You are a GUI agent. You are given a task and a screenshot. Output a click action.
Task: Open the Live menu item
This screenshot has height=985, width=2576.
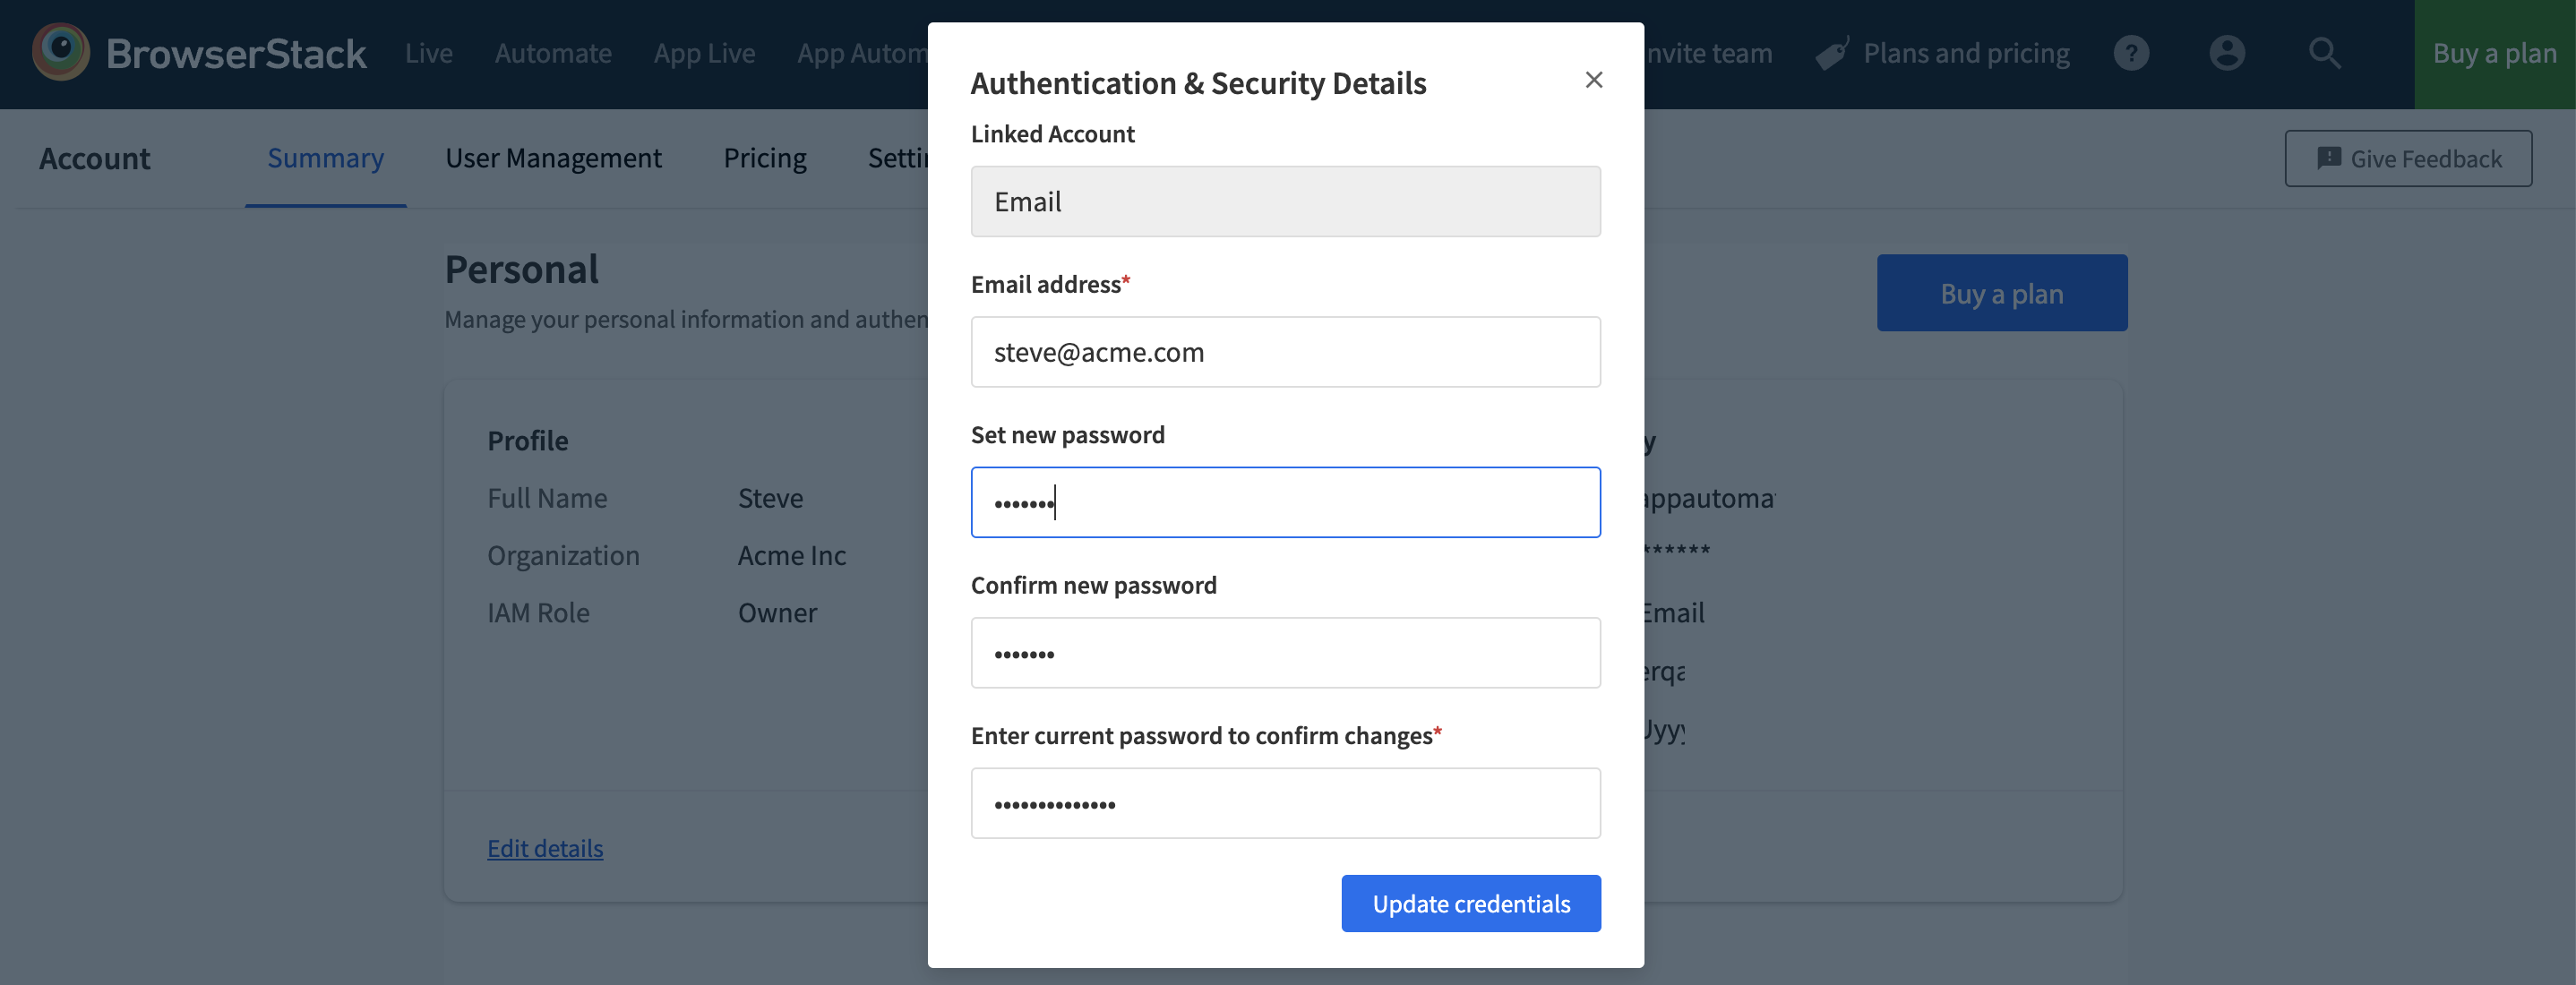click(428, 53)
